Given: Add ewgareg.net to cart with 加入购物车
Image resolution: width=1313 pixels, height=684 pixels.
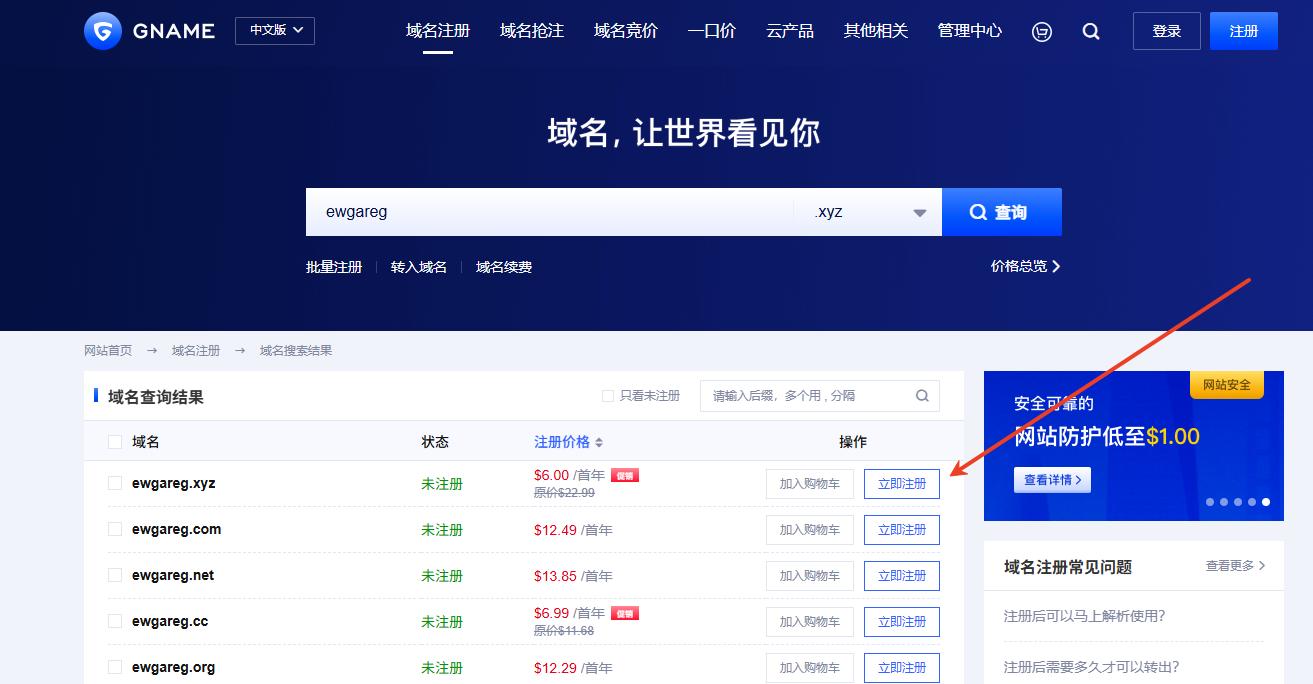Looking at the screenshot, I should coord(809,576).
